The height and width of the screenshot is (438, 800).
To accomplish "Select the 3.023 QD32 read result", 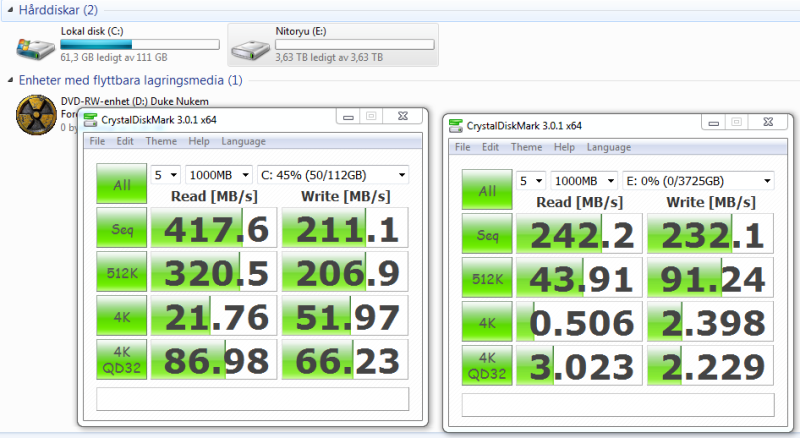I will 579,366.
